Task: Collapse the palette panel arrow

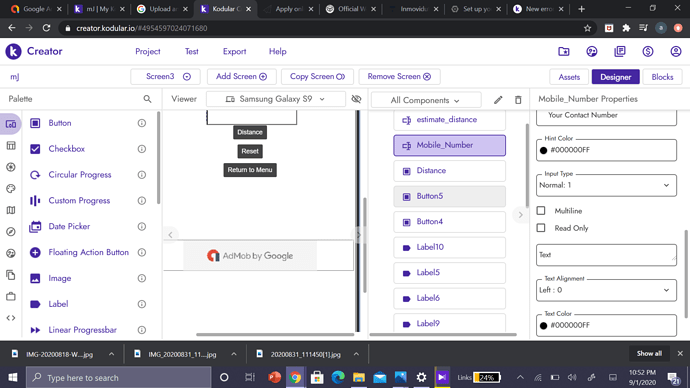Action: point(170,235)
